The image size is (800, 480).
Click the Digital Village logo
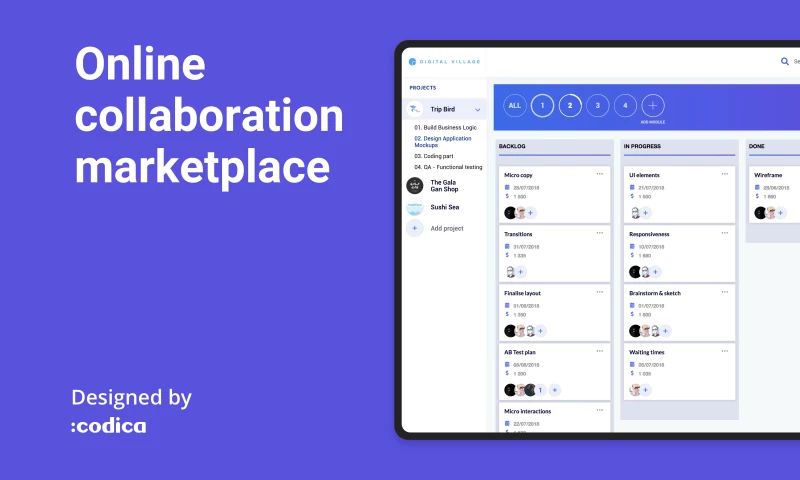444,62
